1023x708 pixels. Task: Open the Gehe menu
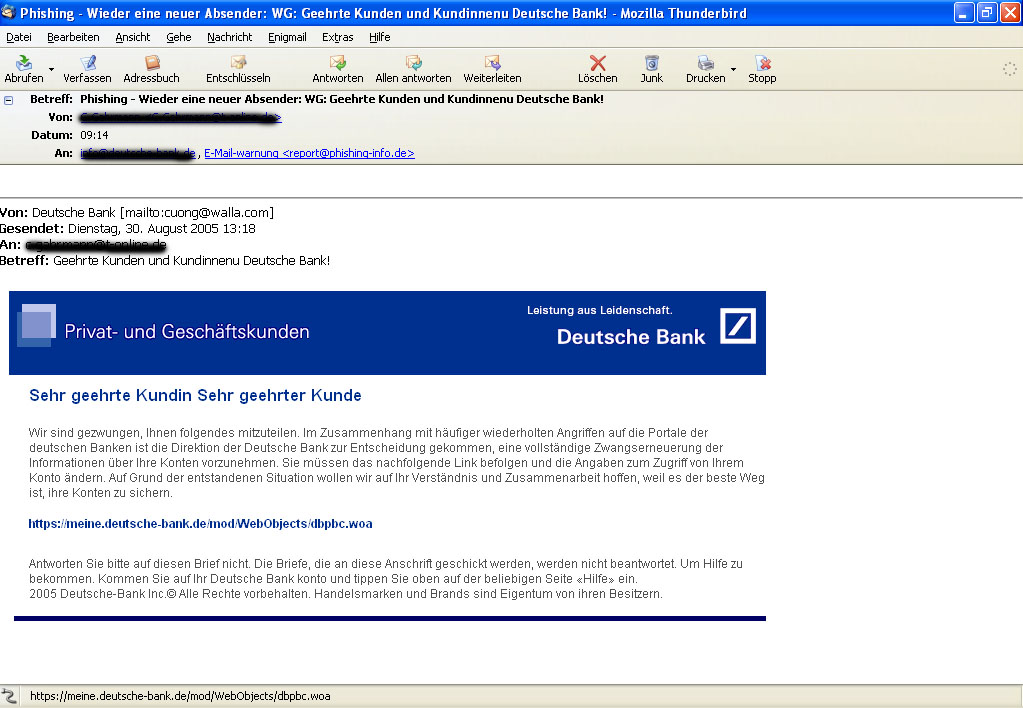(179, 37)
